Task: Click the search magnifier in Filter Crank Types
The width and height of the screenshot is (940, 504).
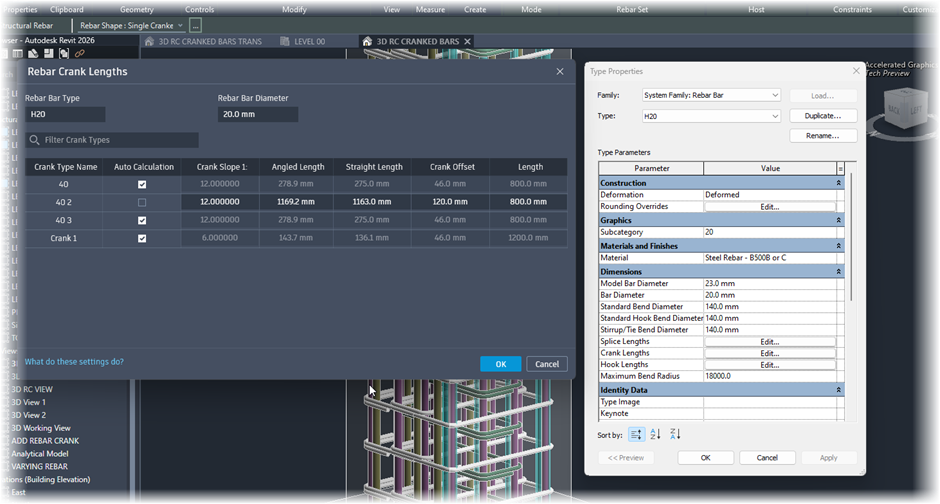Action: (x=35, y=140)
